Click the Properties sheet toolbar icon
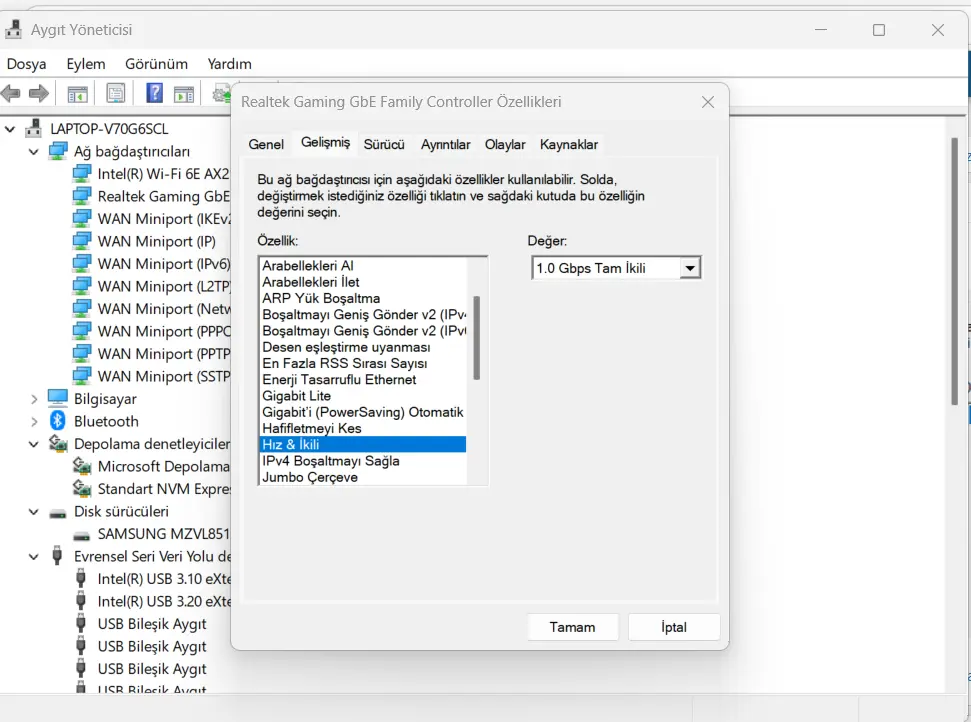This screenshot has width=971, height=722. (x=116, y=94)
